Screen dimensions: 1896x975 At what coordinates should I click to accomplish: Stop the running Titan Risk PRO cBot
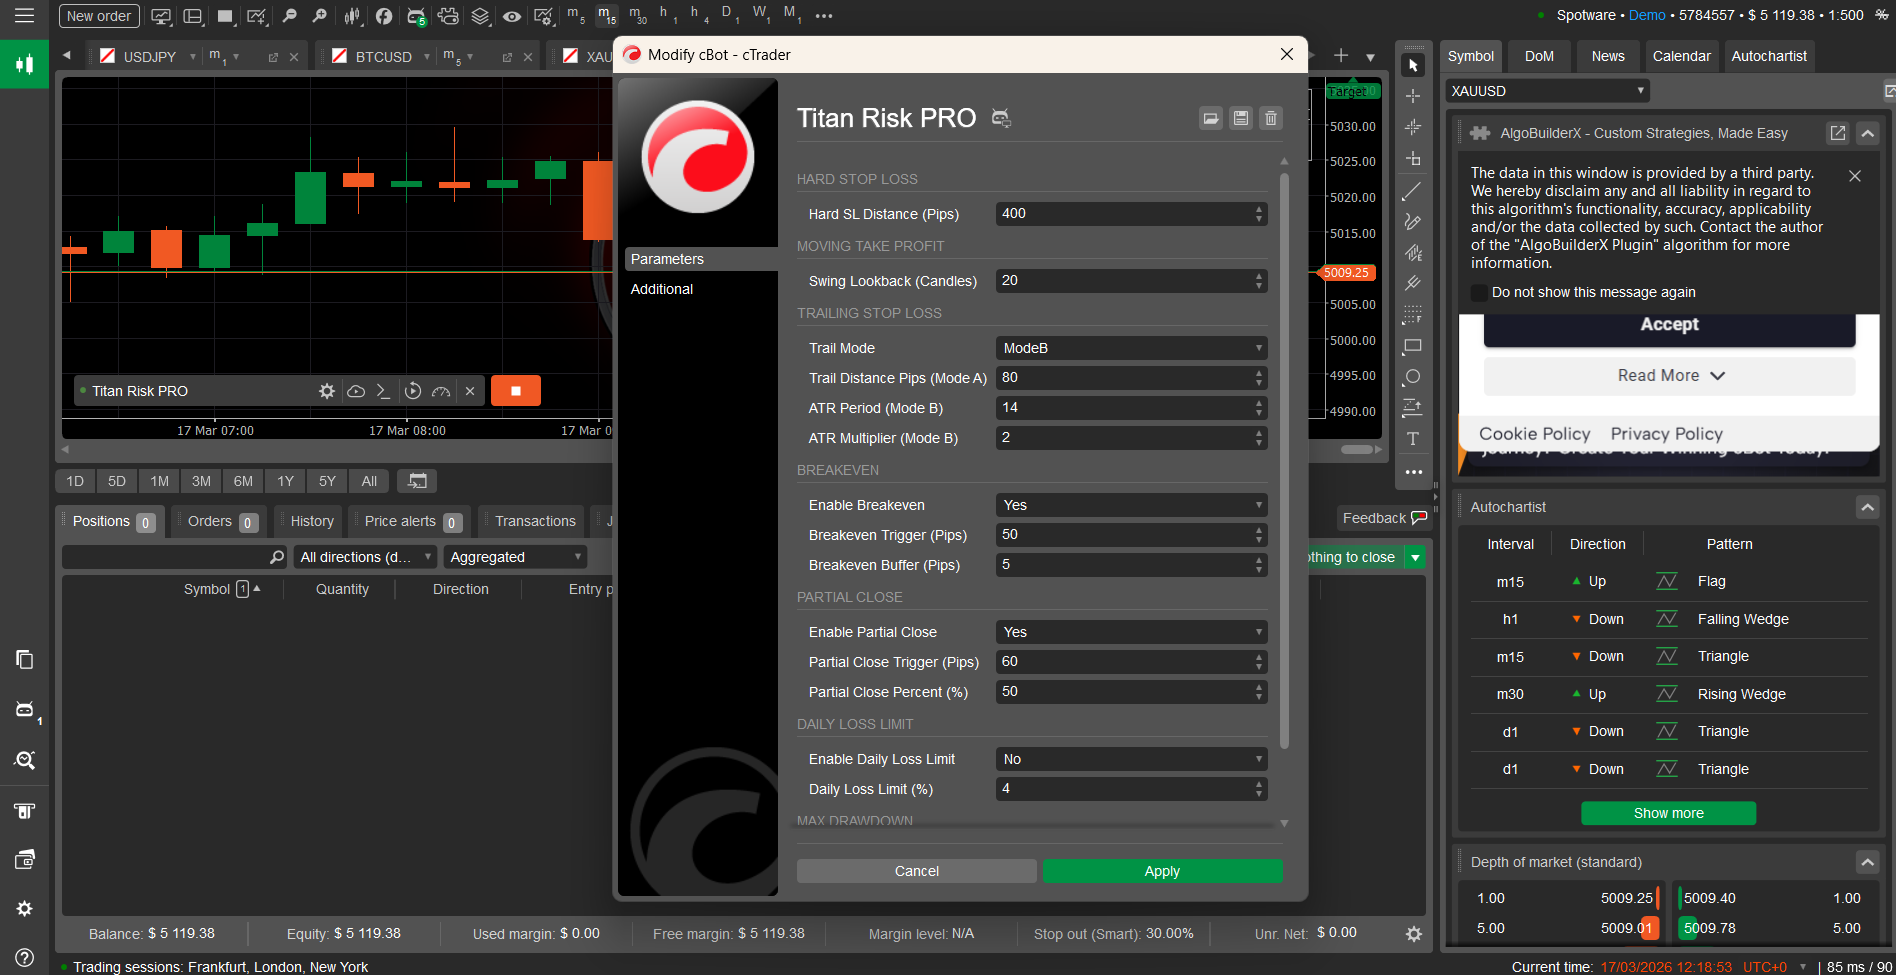click(x=515, y=391)
